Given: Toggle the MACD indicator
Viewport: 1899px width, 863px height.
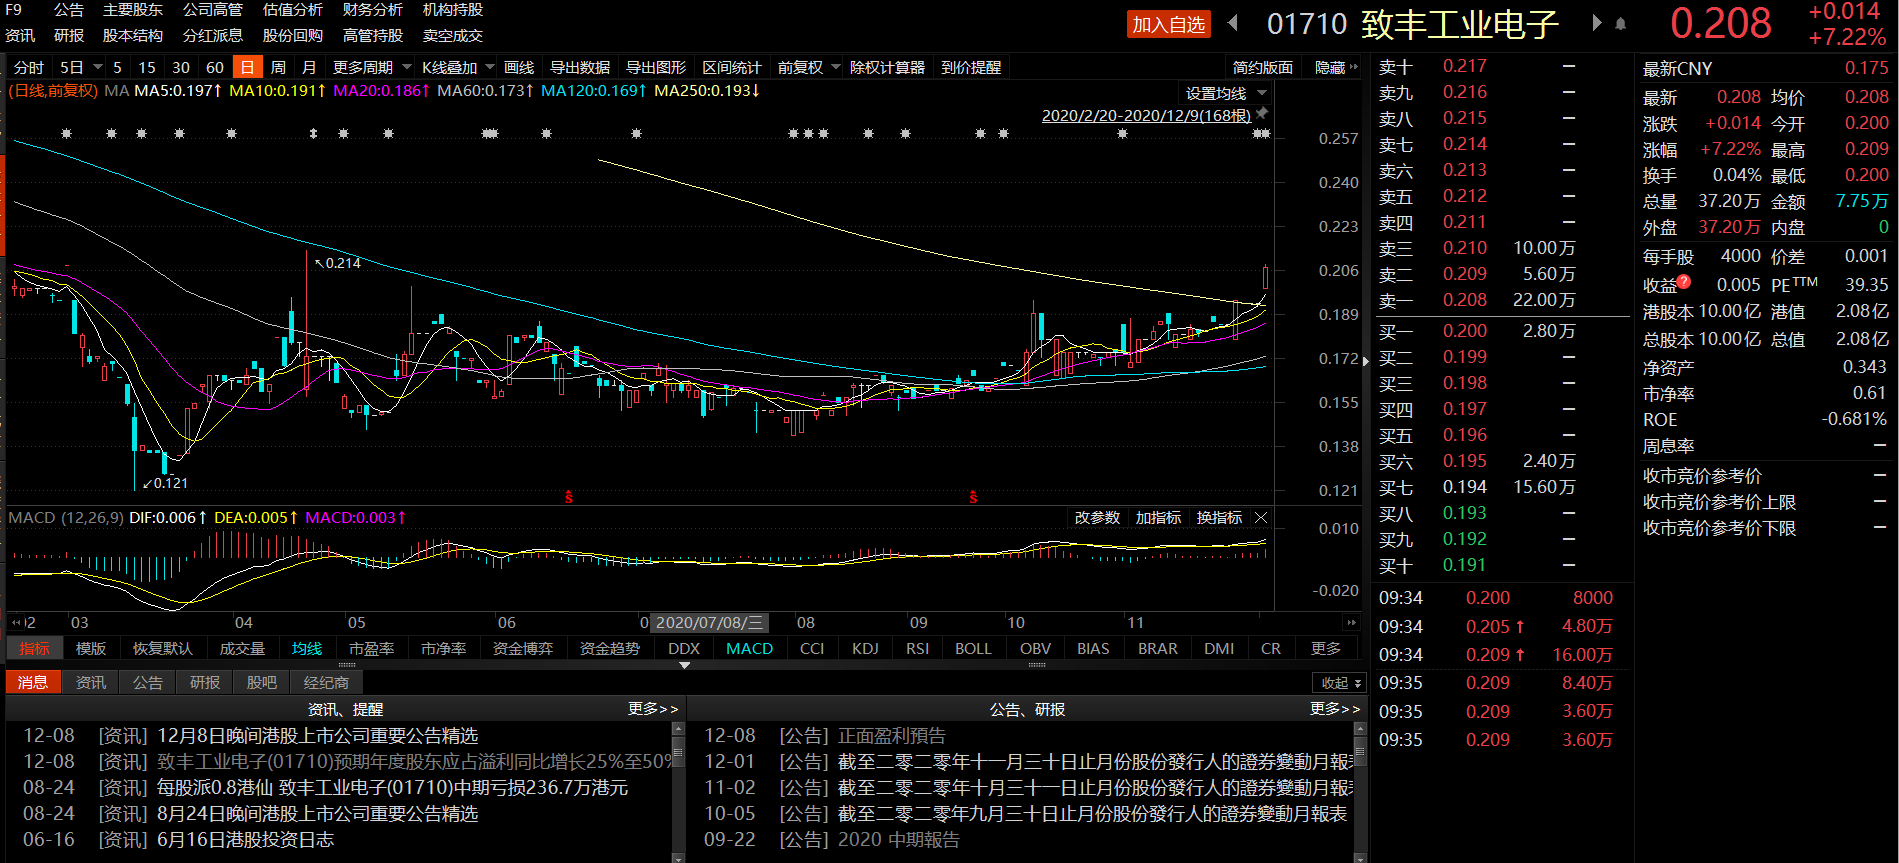Looking at the screenshot, I should [749, 649].
